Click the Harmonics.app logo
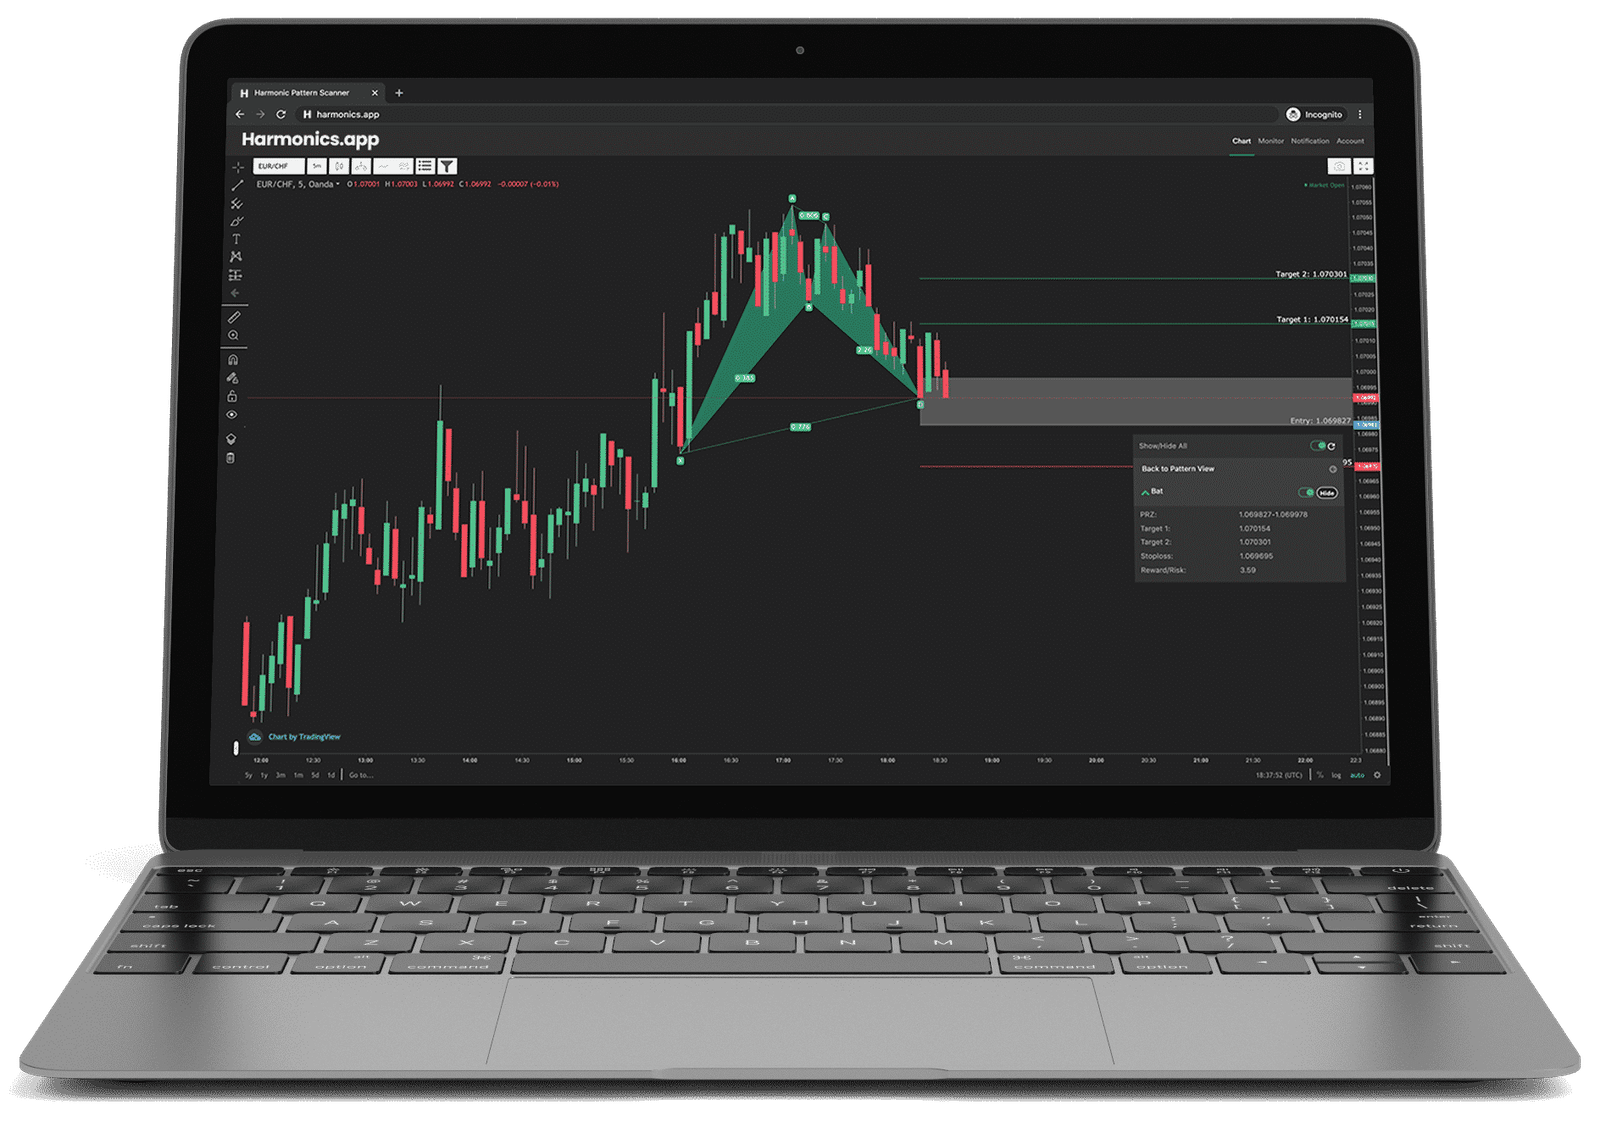This screenshot has width=1600, height=1121. [310, 140]
